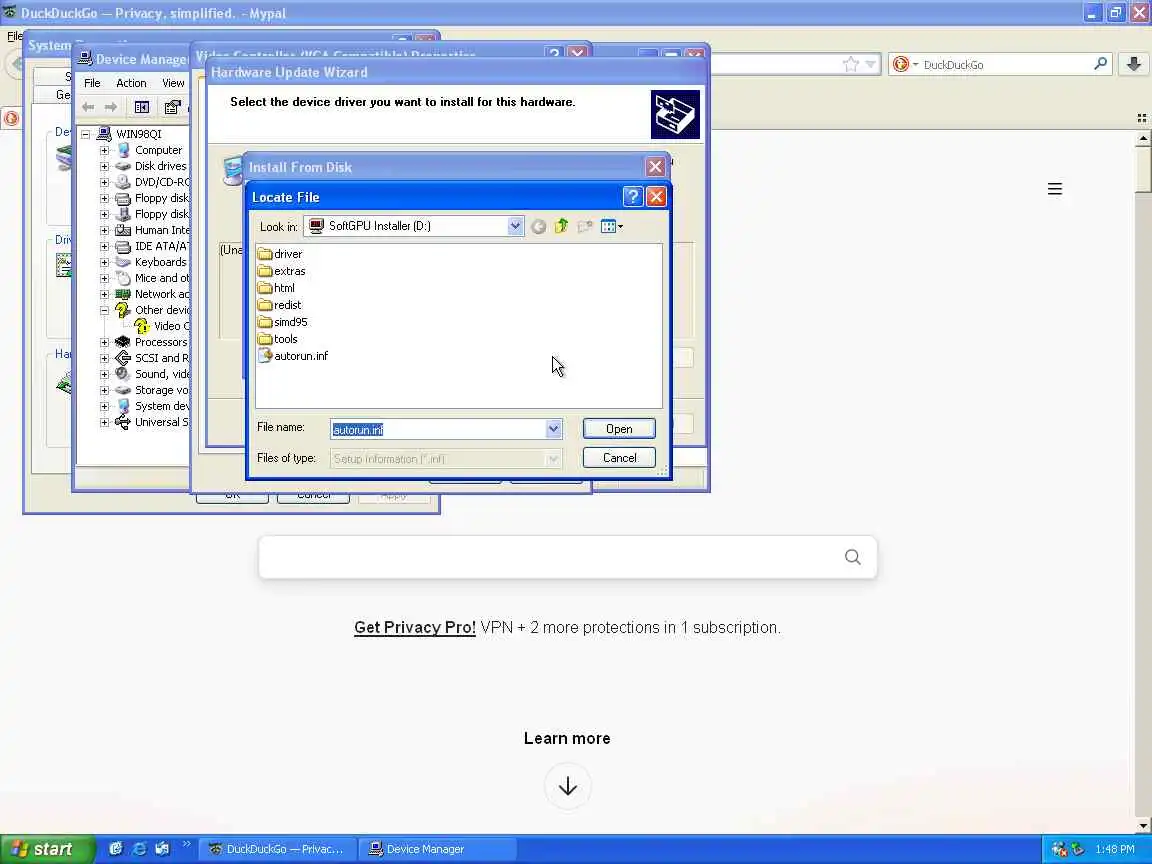
Task: Select the Video Controller unknown device
Action: 162,326
